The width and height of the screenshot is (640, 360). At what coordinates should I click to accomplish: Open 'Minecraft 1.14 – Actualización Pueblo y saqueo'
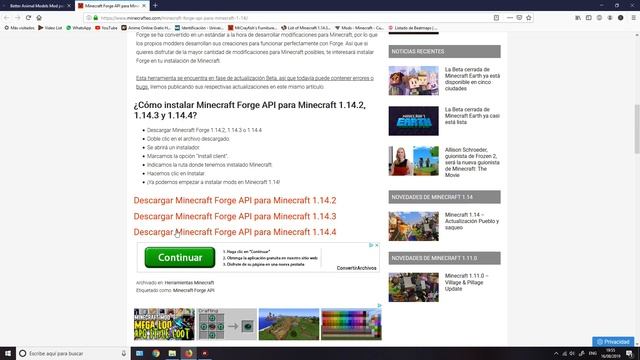[472, 221]
